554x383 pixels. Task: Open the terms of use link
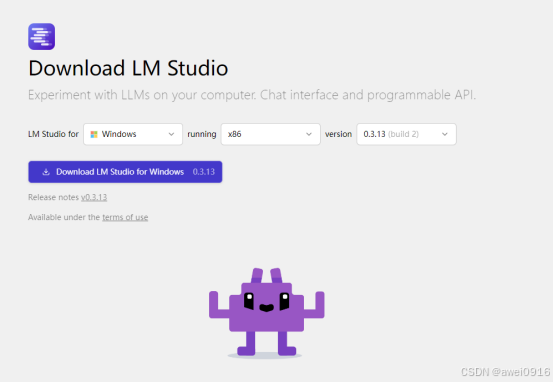(x=125, y=217)
